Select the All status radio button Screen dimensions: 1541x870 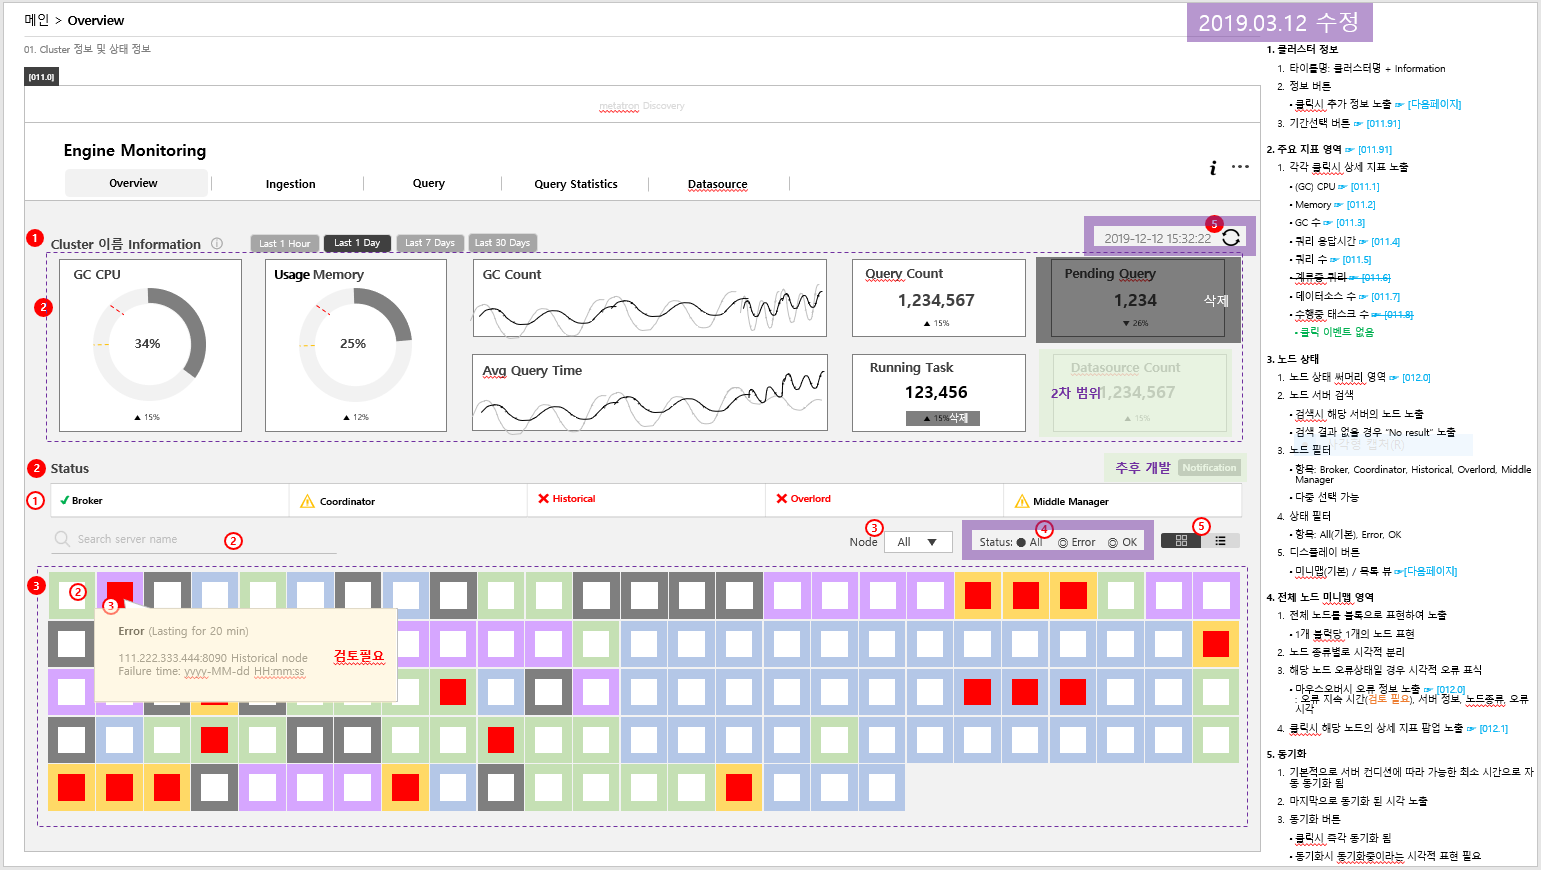(1019, 541)
